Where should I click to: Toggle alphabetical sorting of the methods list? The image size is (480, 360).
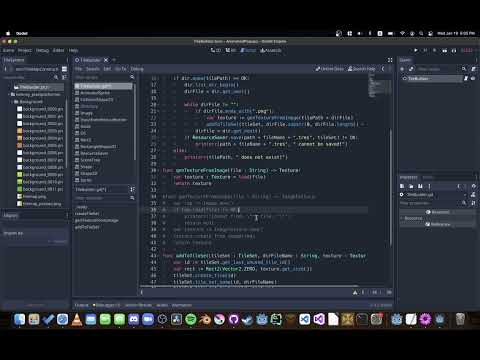coord(132,189)
